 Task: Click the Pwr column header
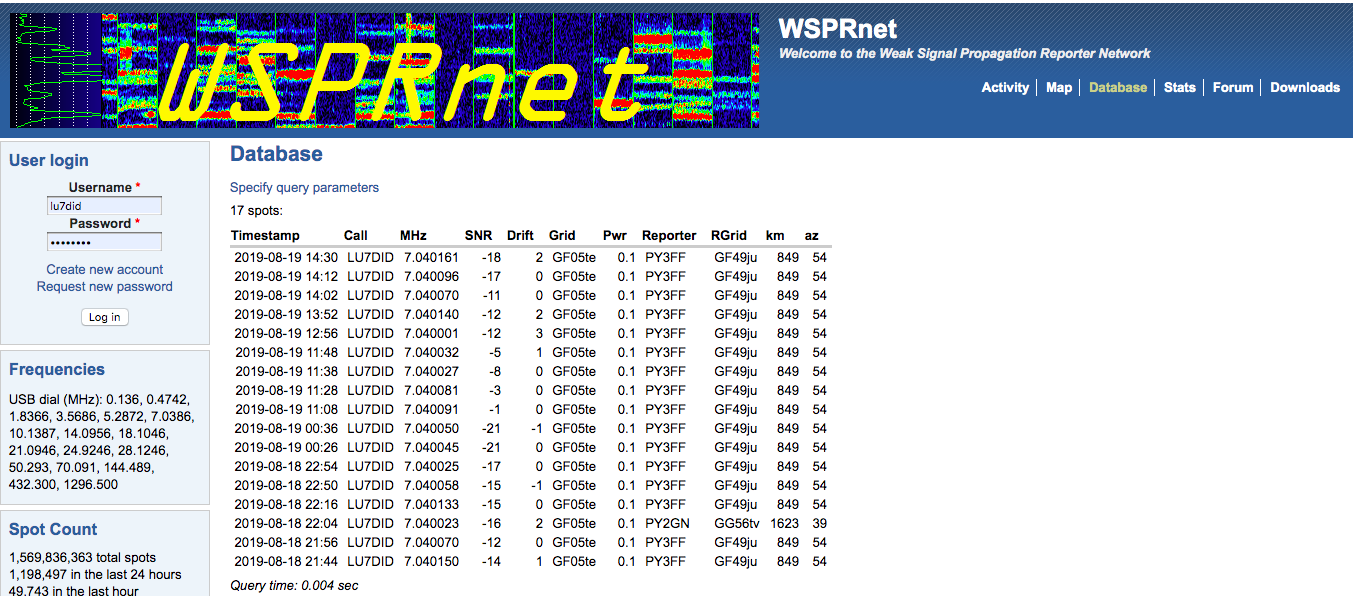(615, 236)
